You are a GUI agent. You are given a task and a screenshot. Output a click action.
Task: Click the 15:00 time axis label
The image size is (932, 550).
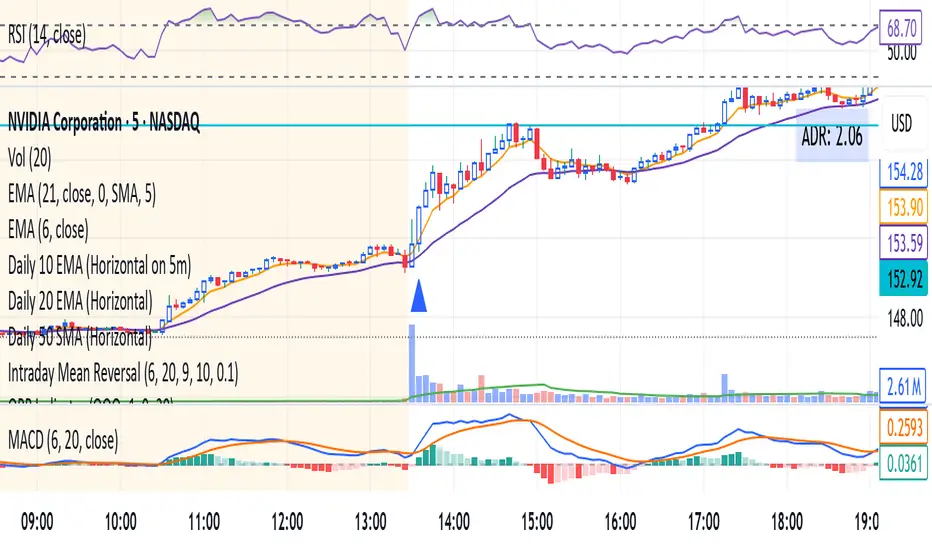[537, 522]
